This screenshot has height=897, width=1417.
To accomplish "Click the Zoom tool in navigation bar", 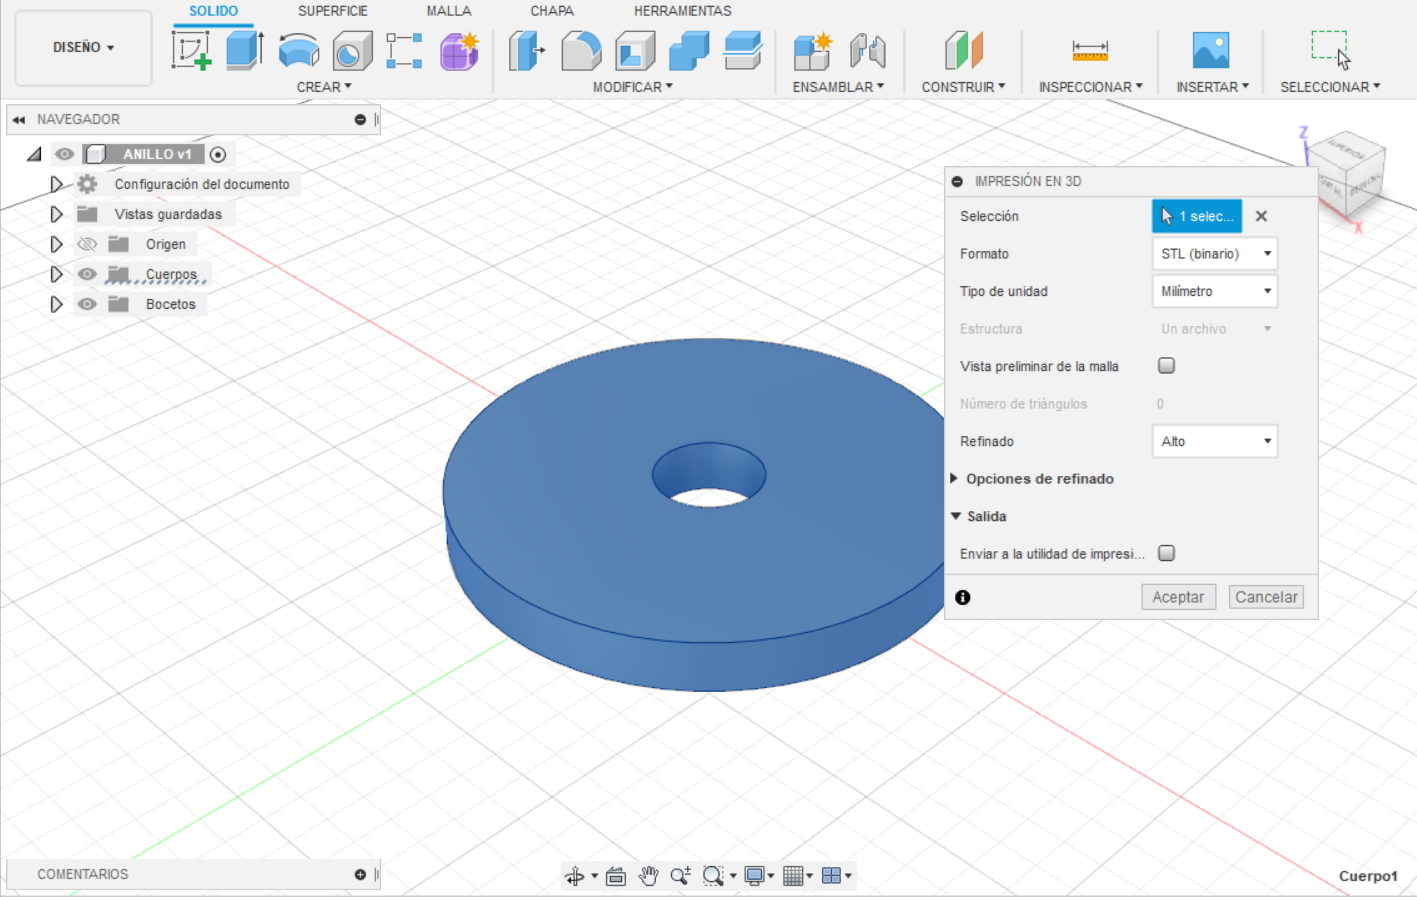I will [x=680, y=876].
